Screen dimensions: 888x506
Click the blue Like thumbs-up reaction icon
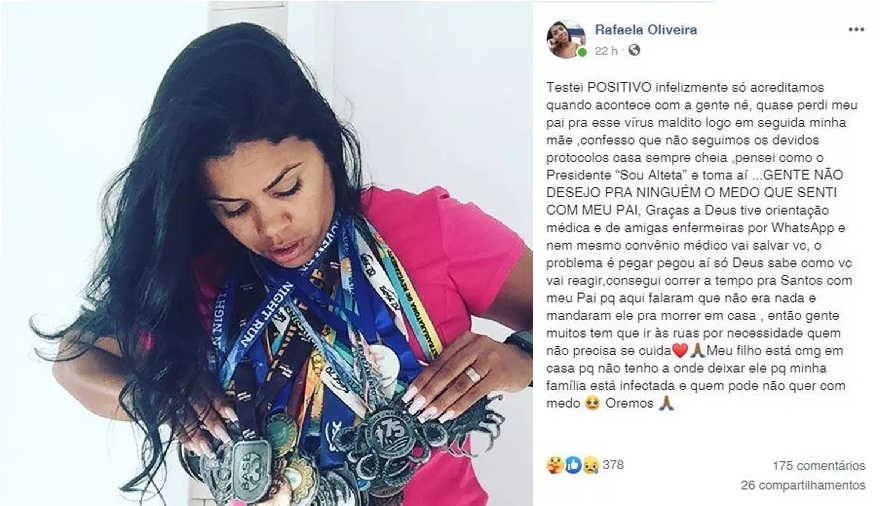[573, 465]
